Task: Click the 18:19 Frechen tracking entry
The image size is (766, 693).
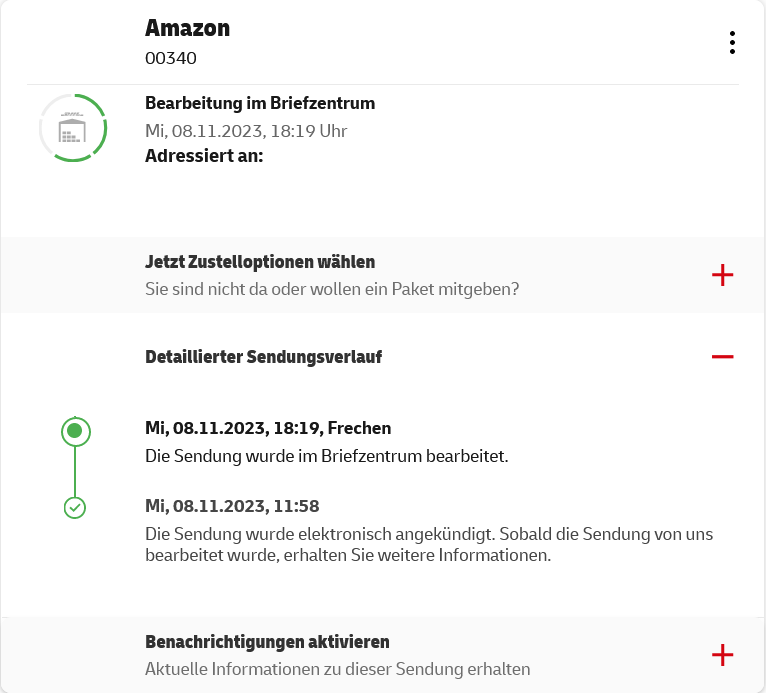Action: pyautogui.click(x=268, y=428)
